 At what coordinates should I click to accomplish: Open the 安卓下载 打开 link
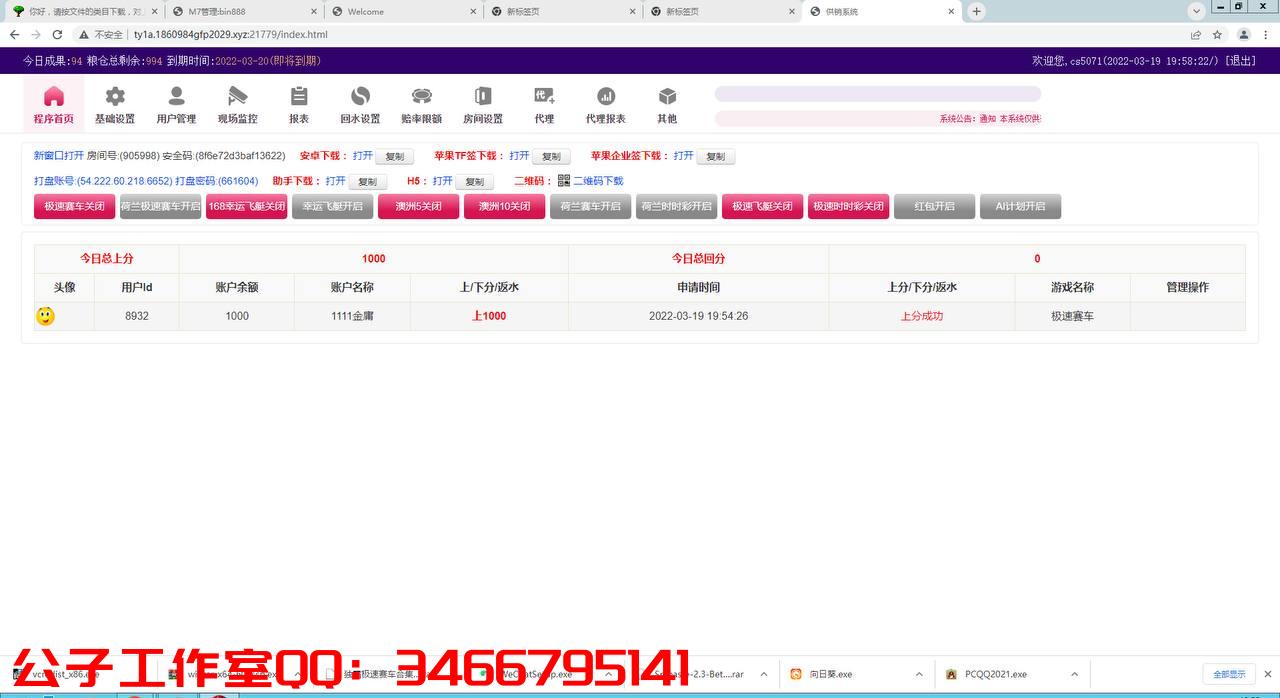coord(363,156)
